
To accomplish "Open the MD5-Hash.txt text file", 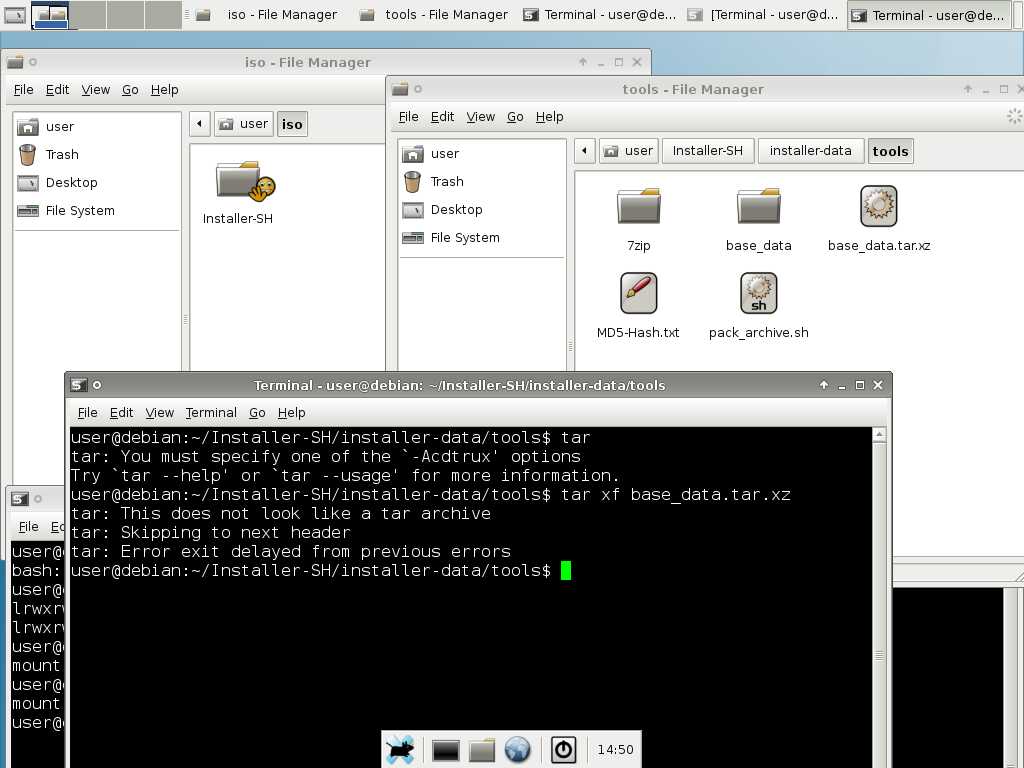I will (x=638, y=294).
